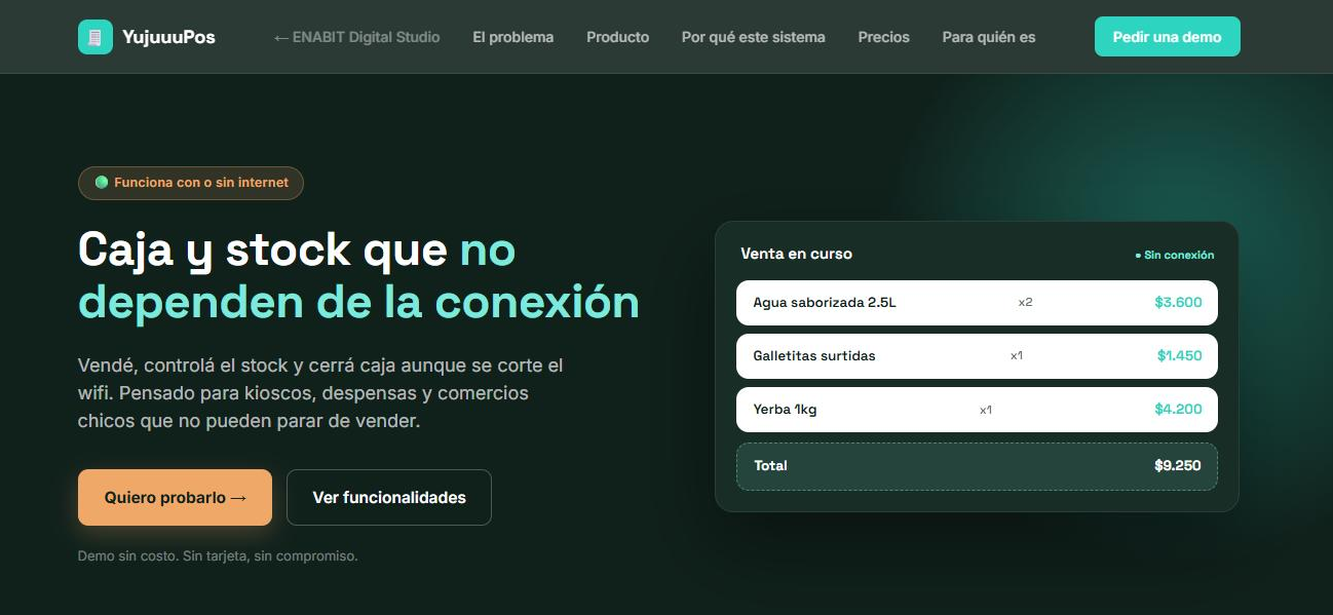
Task: Click the green dot in the offline badge
Action: (x=101, y=183)
